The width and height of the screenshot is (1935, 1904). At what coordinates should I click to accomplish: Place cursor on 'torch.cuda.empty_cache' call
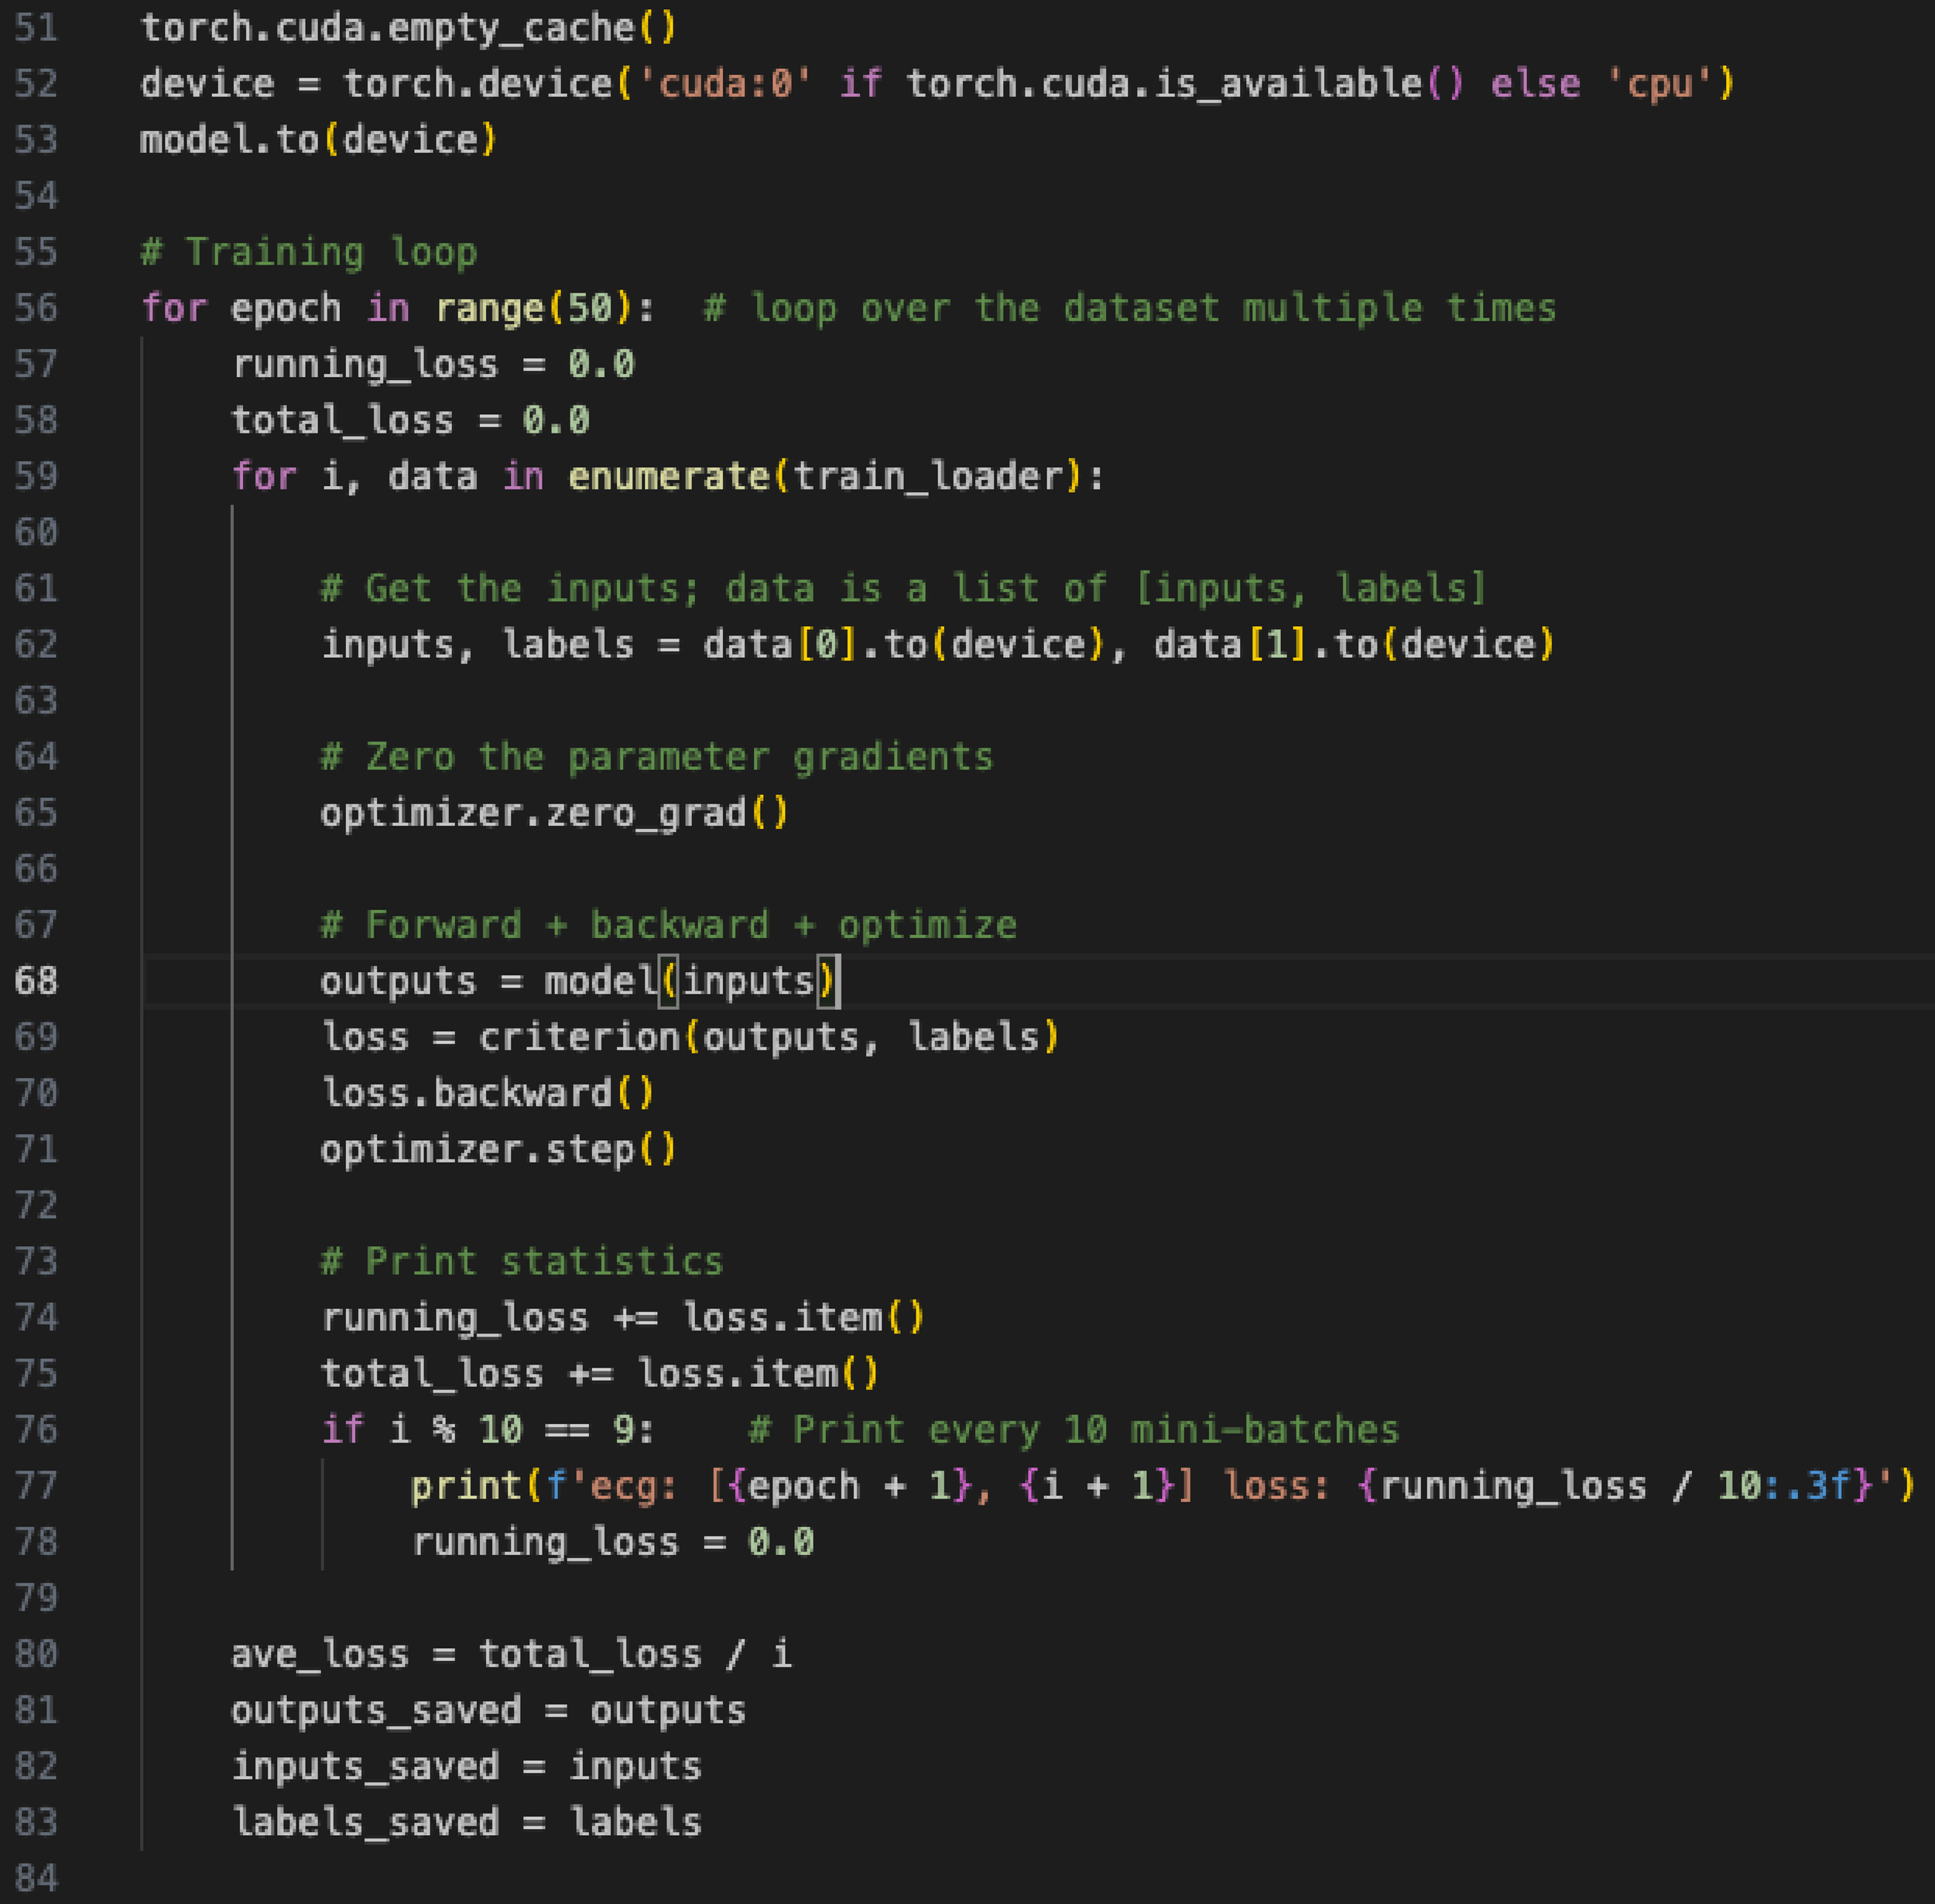[387, 28]
